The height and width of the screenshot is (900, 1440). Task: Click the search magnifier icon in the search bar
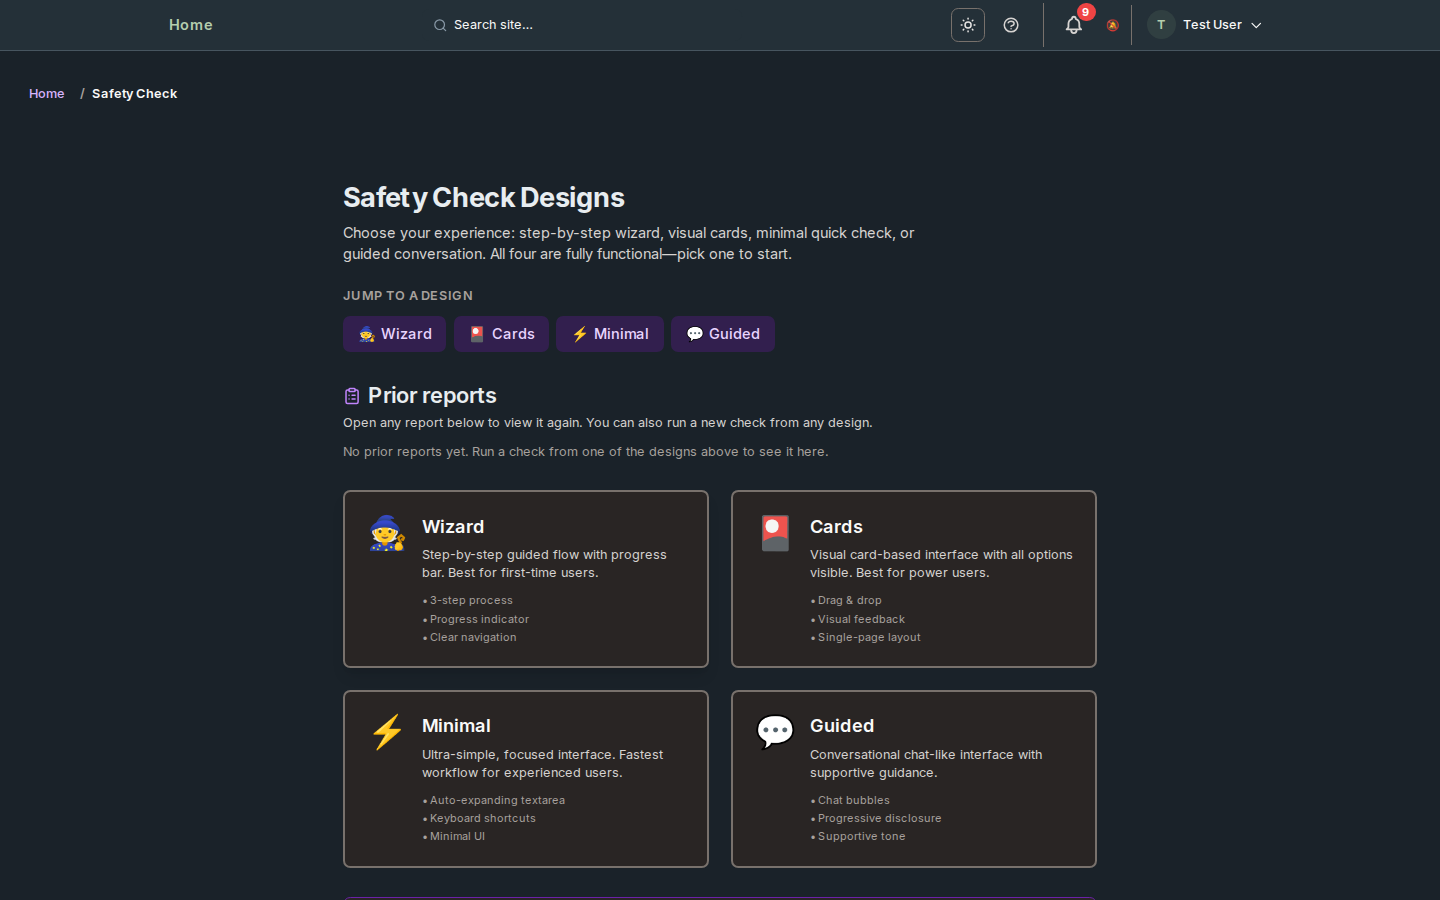click(440, 25)
